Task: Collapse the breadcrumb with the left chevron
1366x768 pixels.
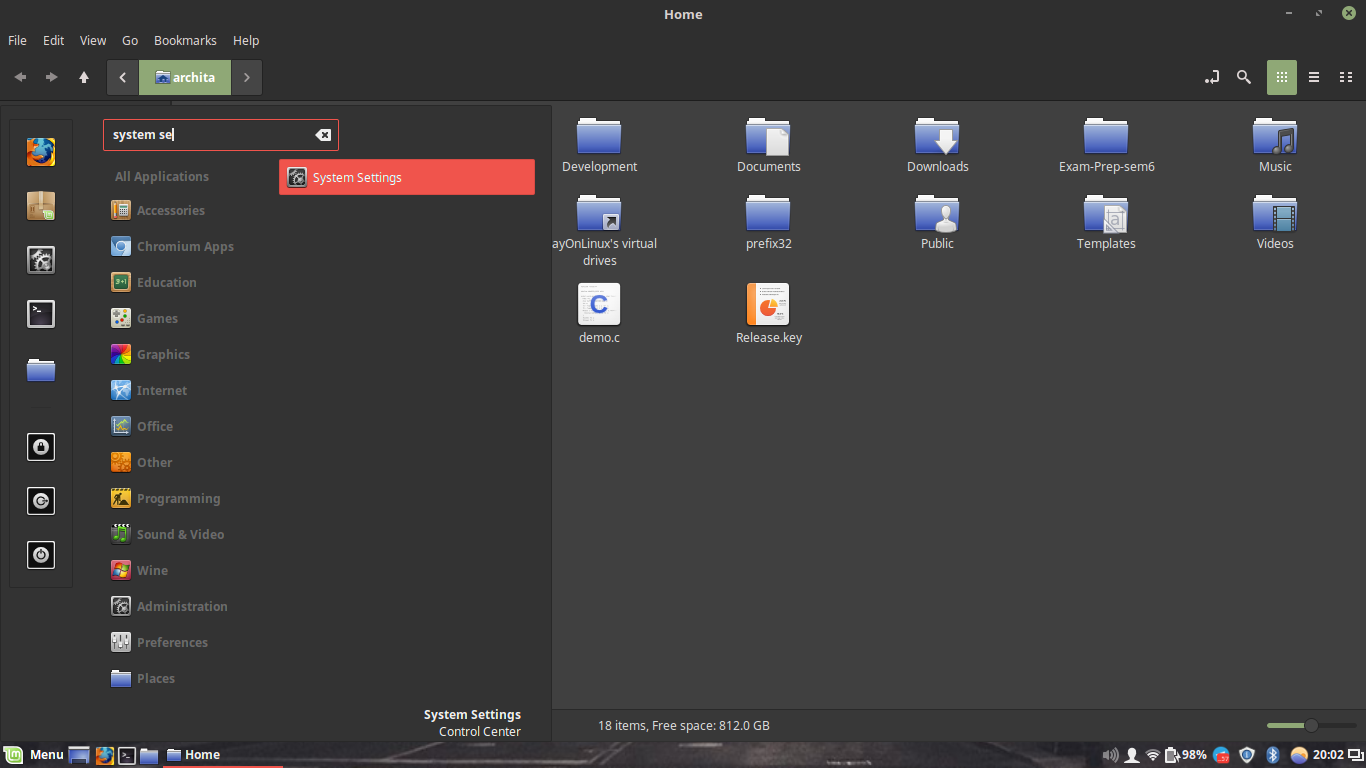Action: tap(122, 77)
